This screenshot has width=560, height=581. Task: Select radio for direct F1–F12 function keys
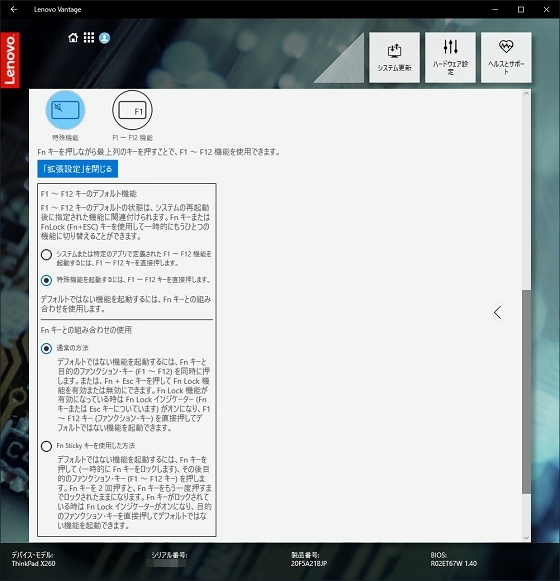[46, 255]
